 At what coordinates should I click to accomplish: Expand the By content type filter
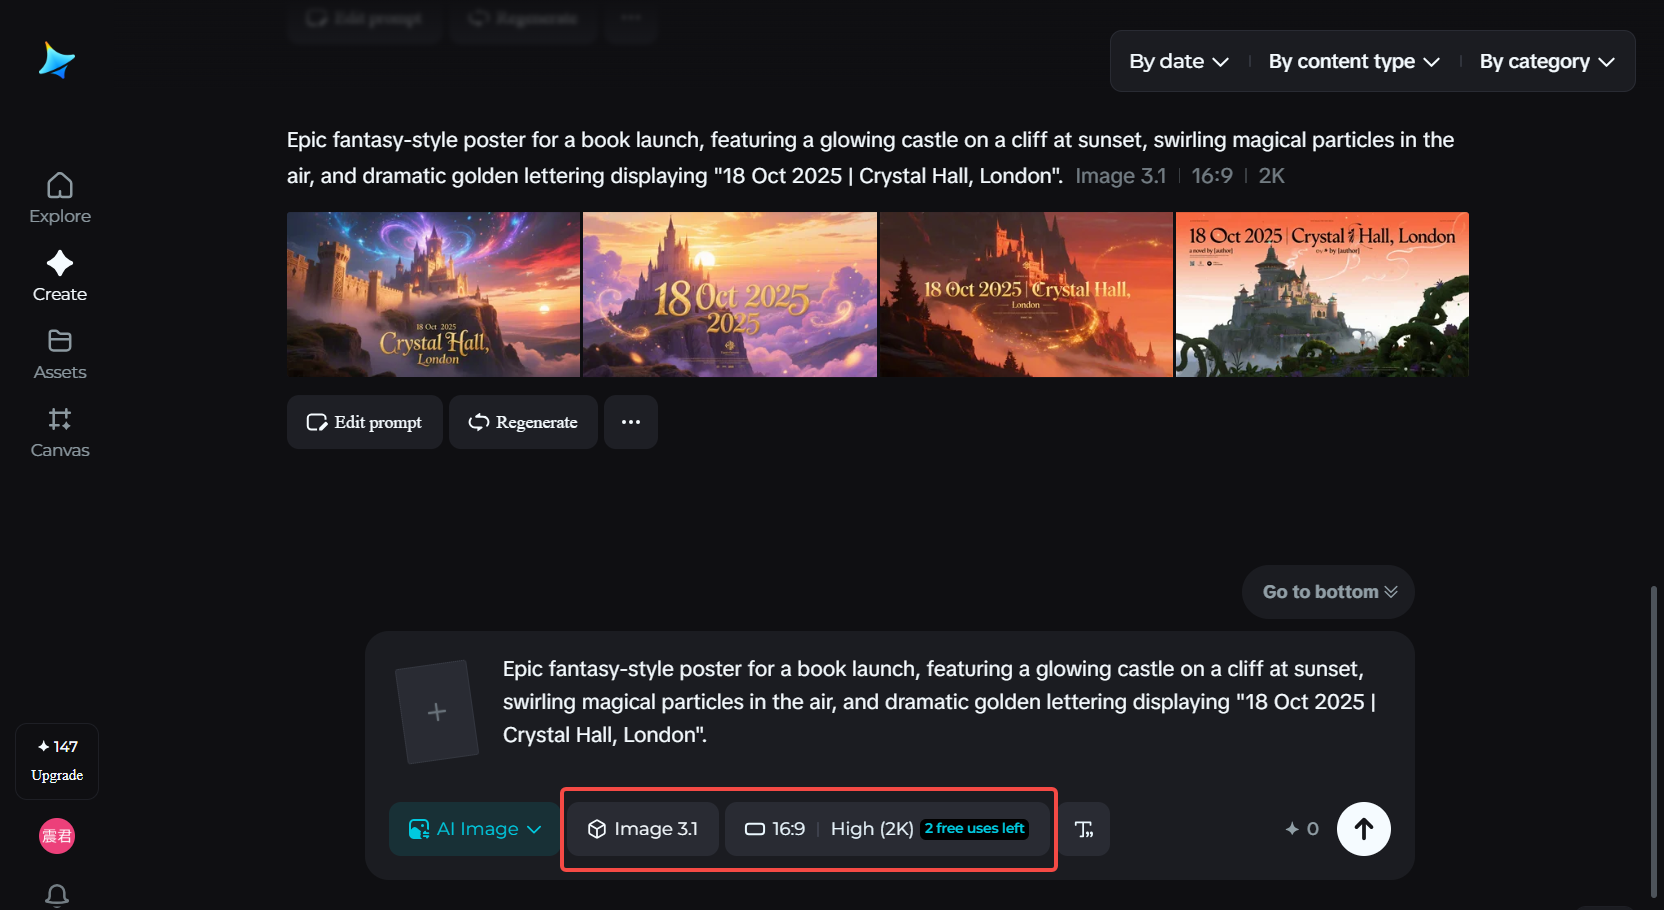coord(1354,62)
